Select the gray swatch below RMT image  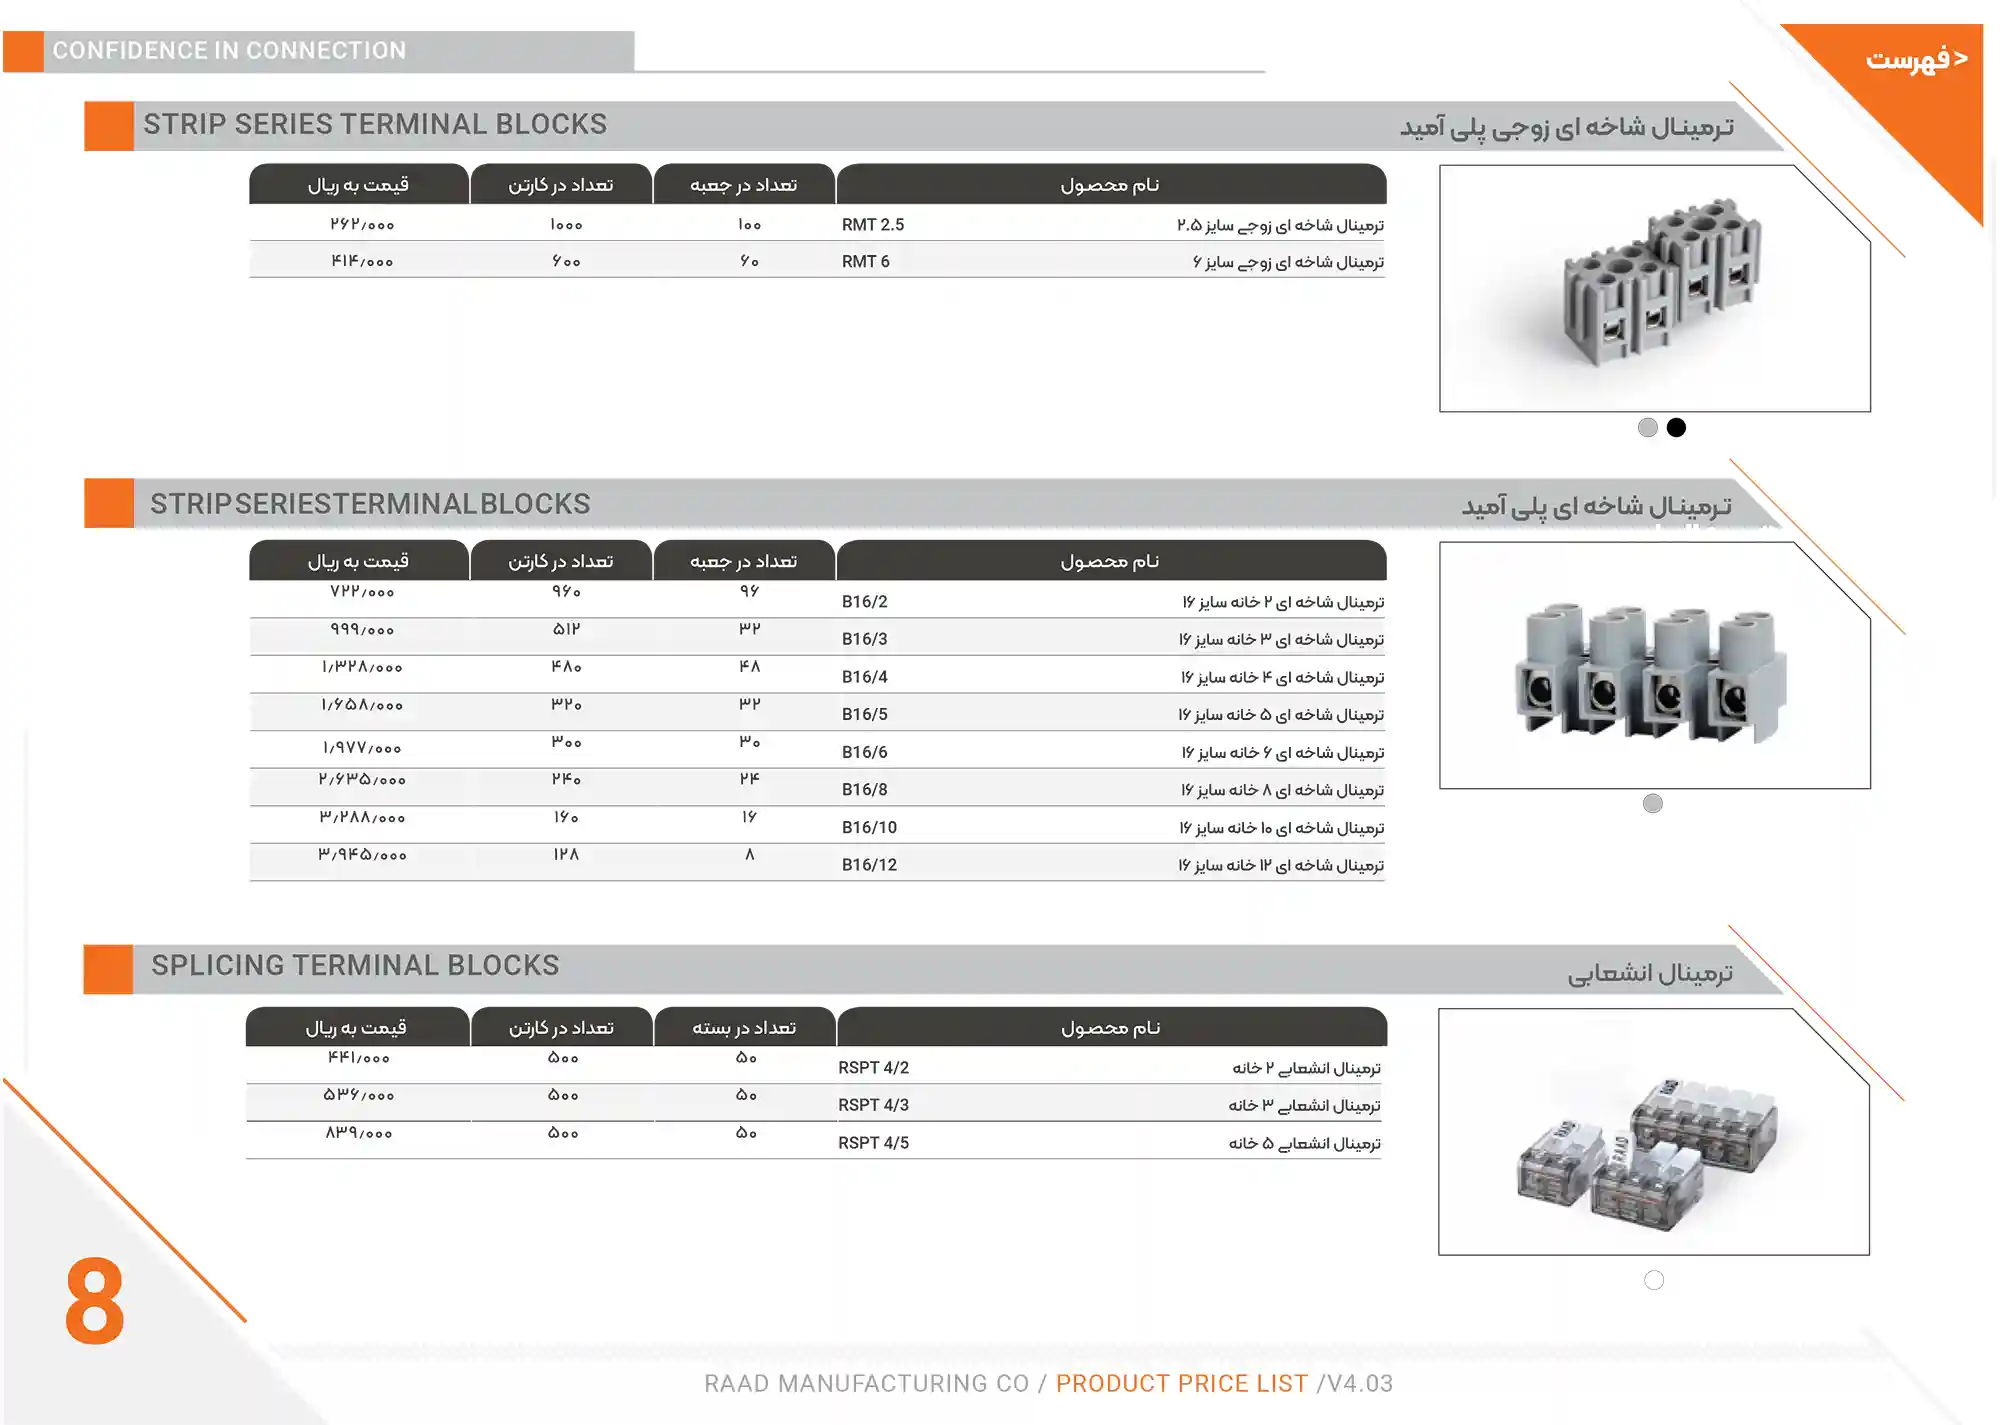1646,427
